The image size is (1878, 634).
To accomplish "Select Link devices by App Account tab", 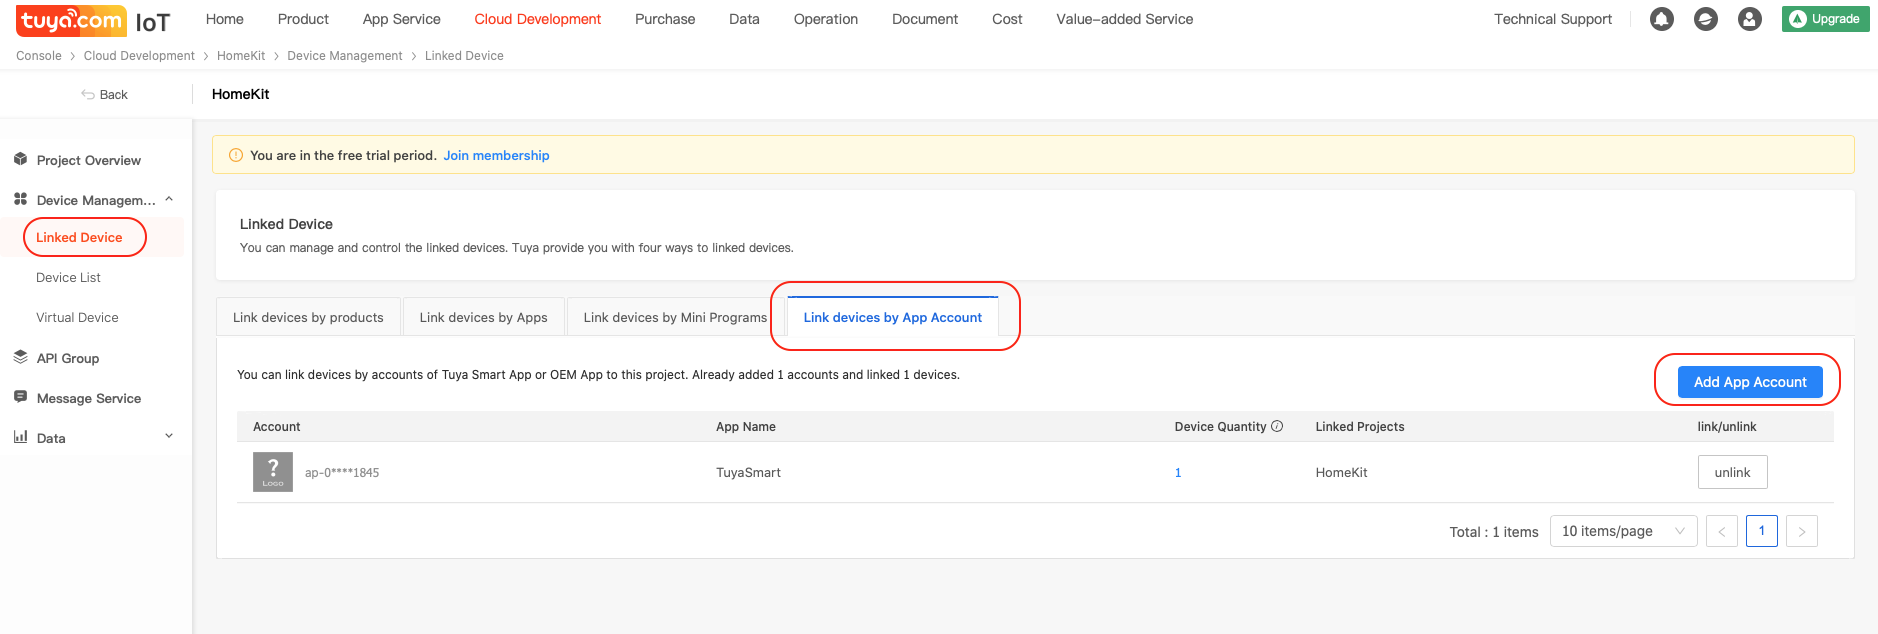I will (x=893, y=317).
